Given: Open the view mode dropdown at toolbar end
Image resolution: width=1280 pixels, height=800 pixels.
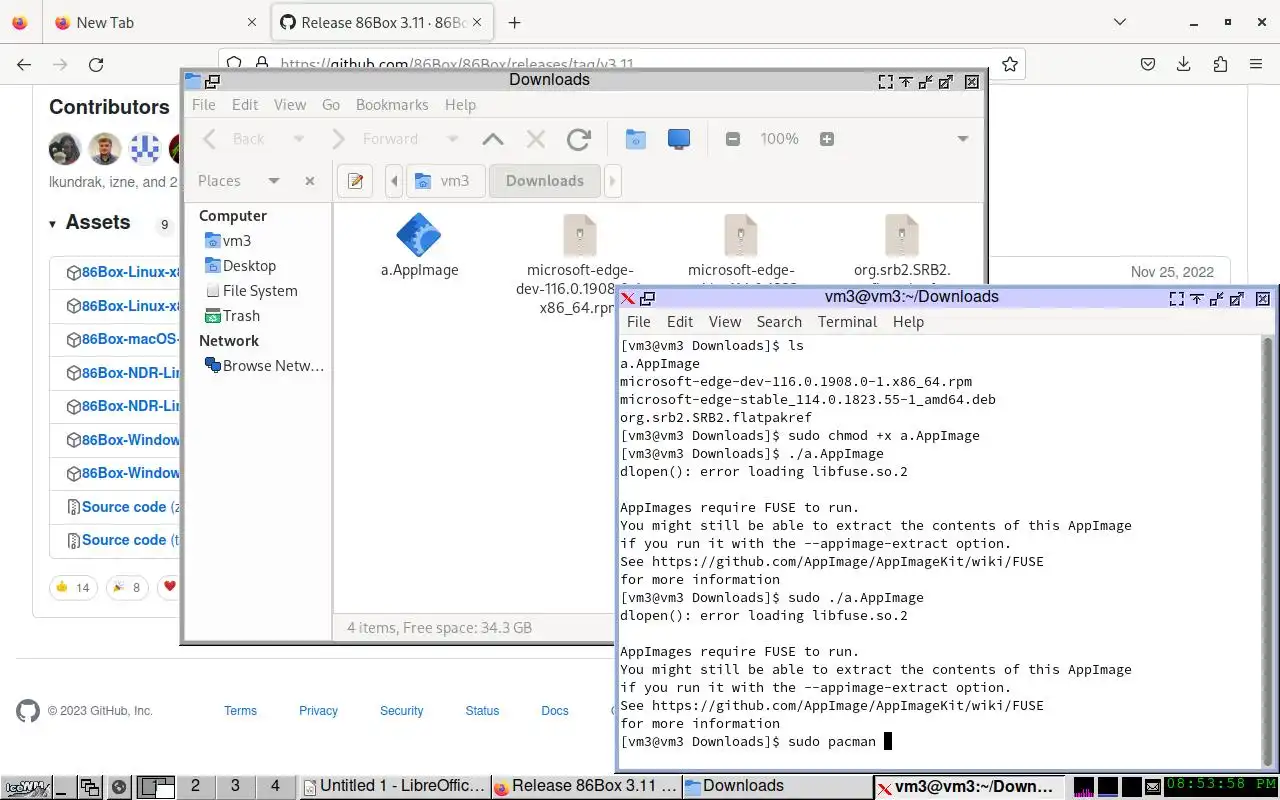Looking at the screenshot, I should click(x=963, y=139).
